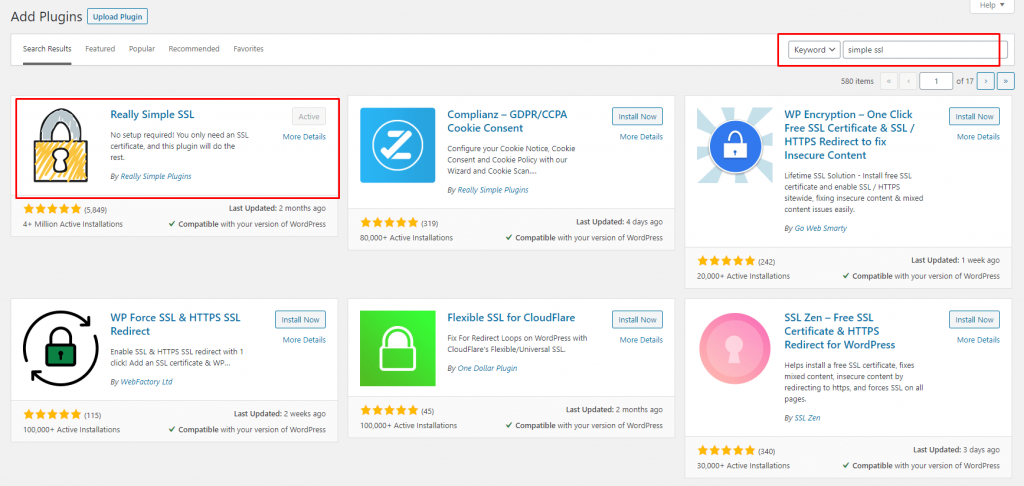Click the current page number field

click(x=936, y=81)
